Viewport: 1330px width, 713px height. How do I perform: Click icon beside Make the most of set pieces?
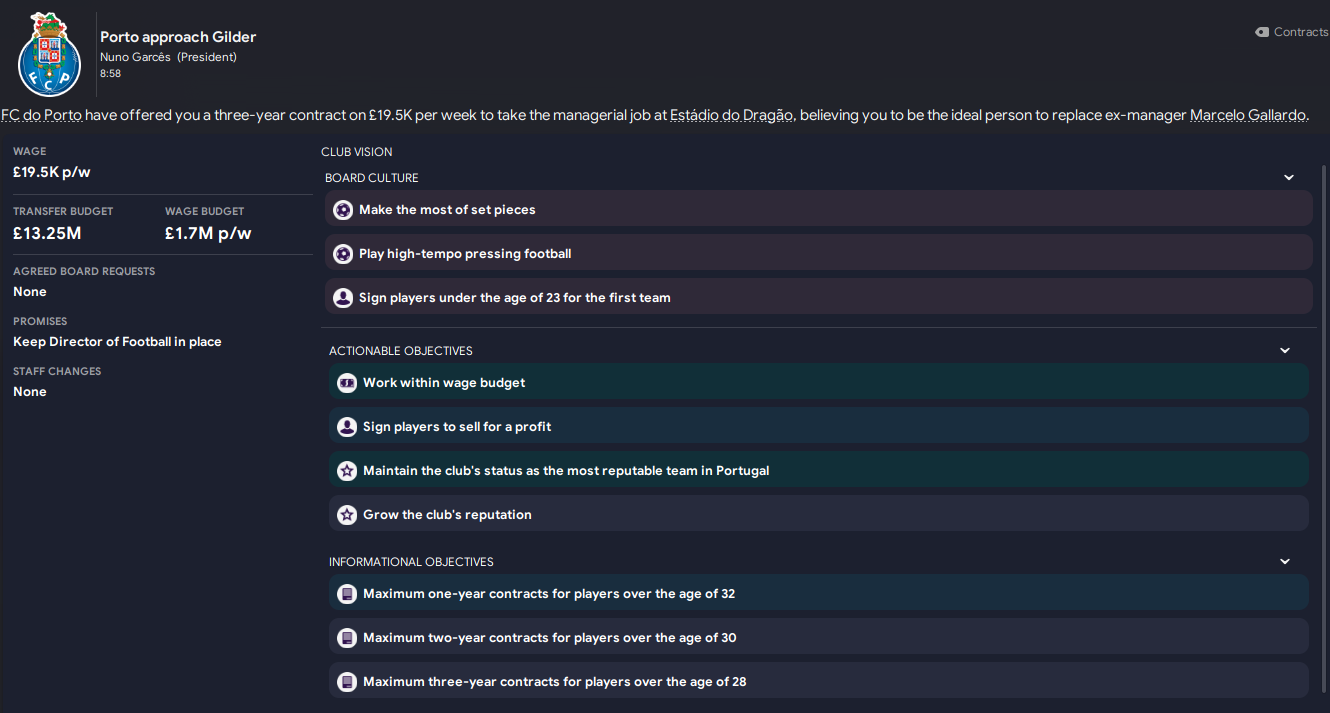click(x=343, y=210)
